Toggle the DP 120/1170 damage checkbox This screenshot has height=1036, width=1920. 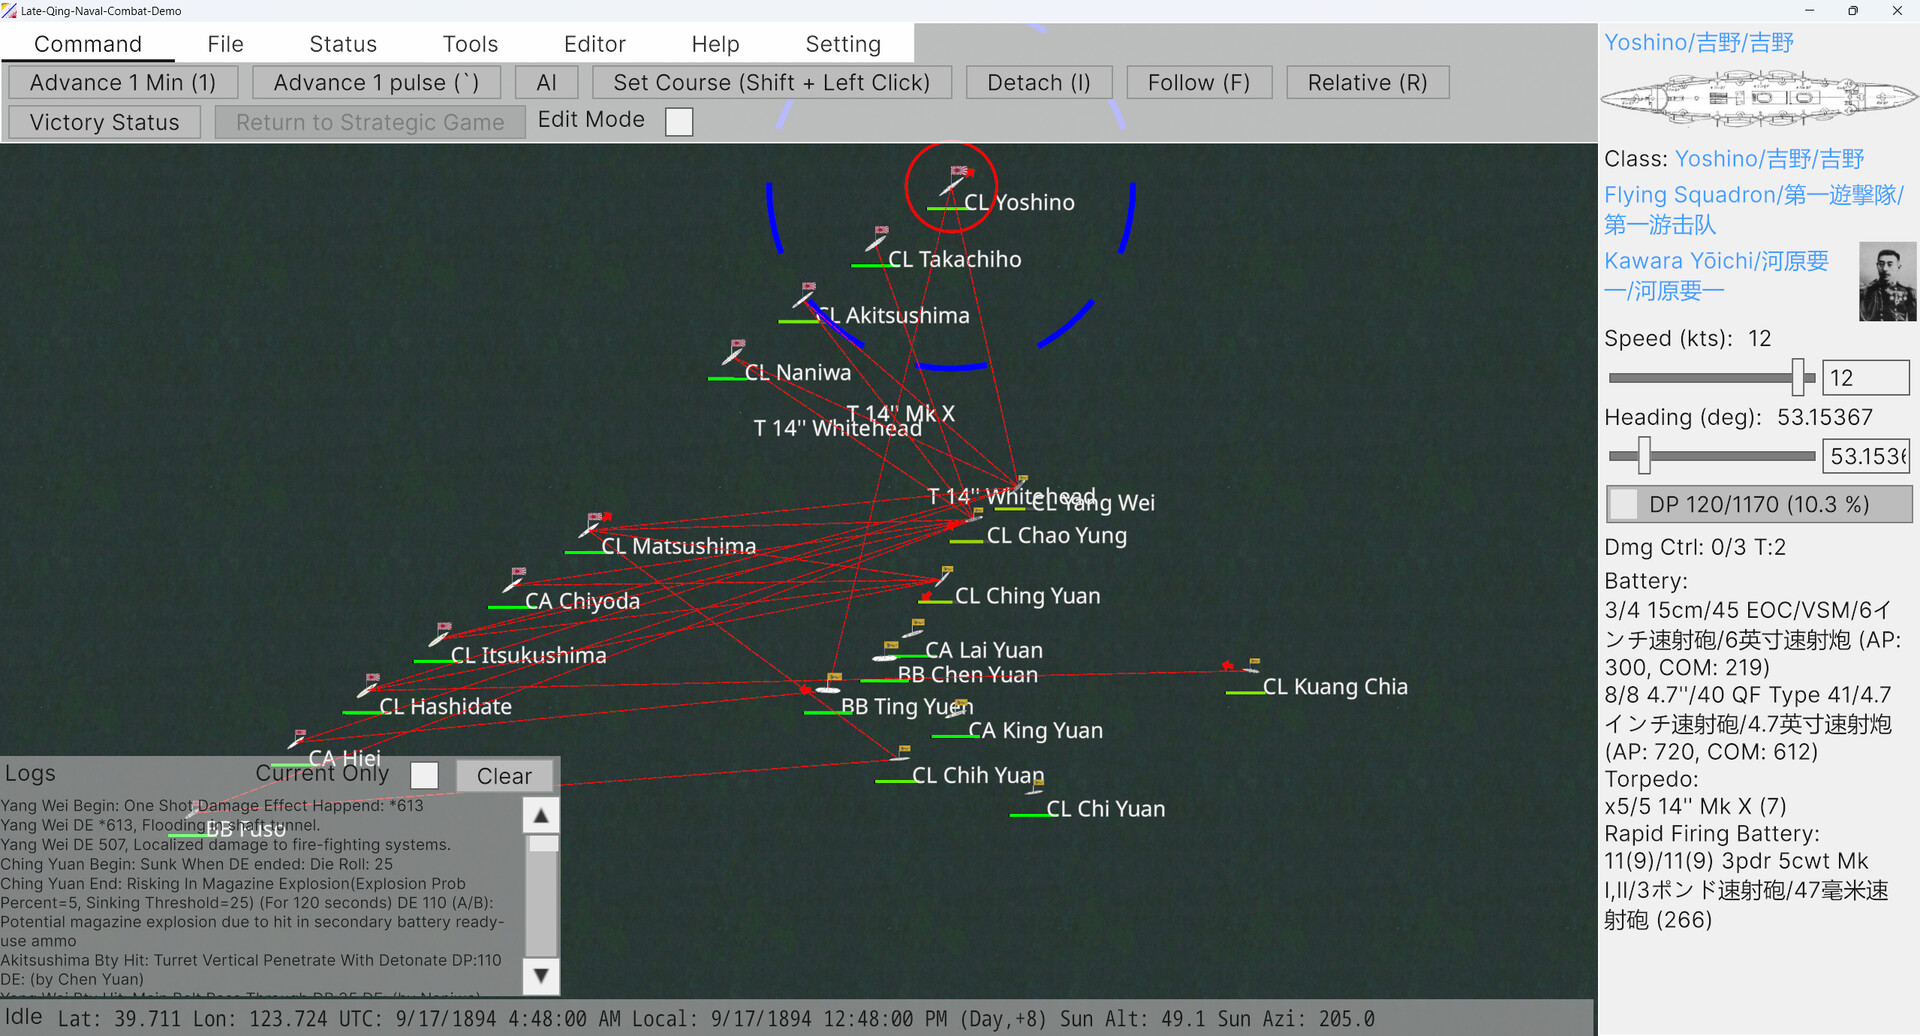coord(1625,505)
